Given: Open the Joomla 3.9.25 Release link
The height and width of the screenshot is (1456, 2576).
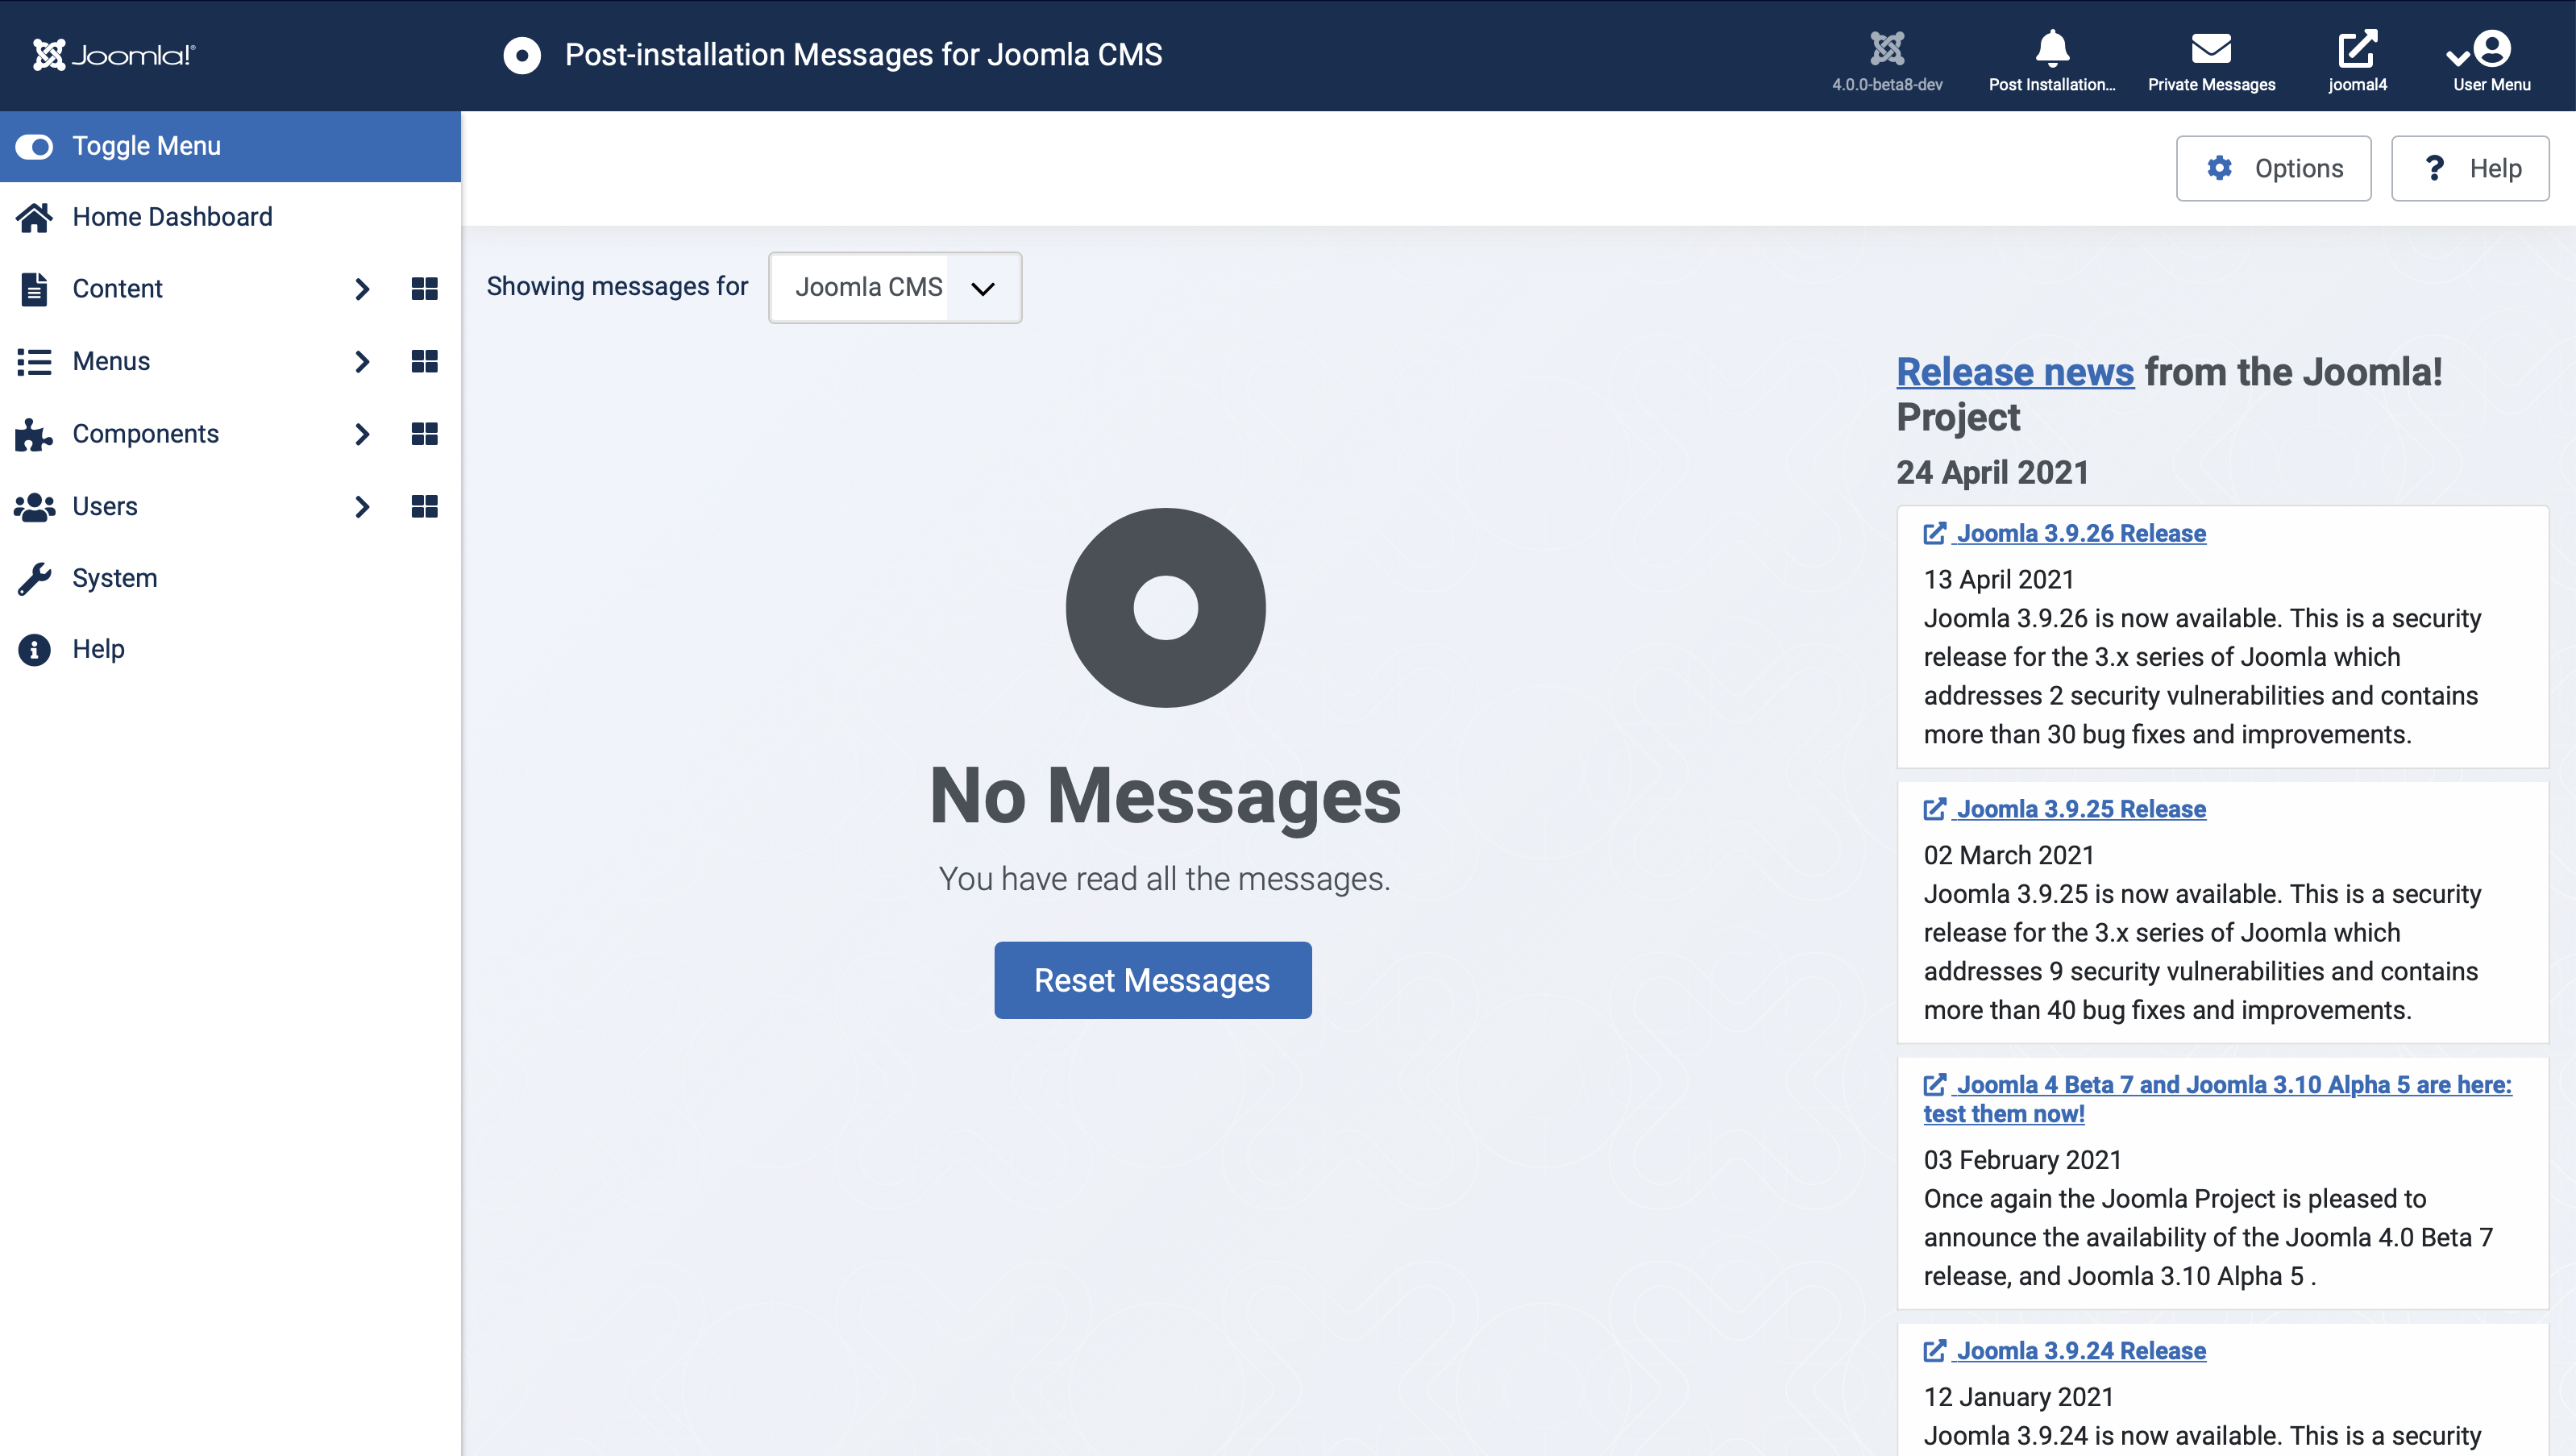Looking at the screenshot, I should coord(2064,809).
